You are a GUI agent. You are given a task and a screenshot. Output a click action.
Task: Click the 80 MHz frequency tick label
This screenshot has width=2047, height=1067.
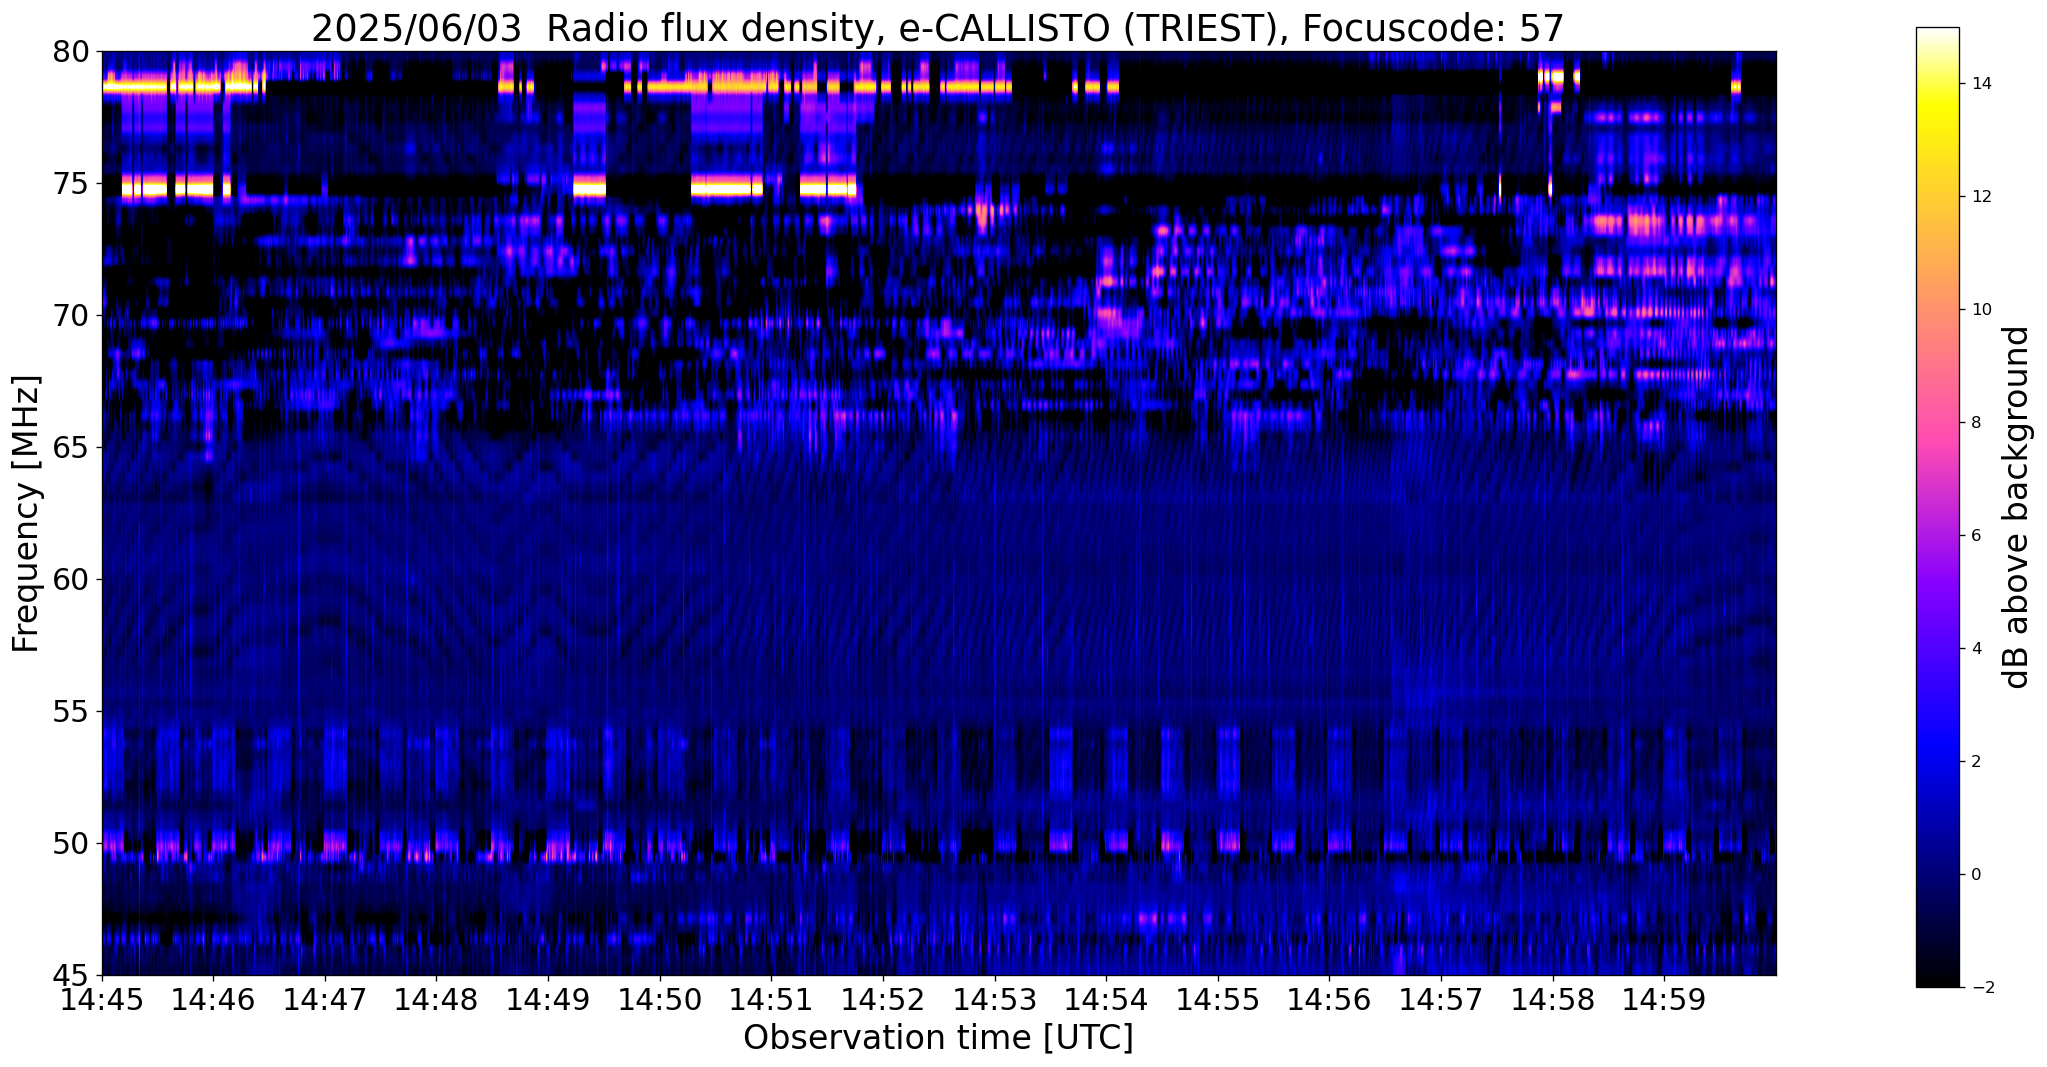click(71, 51)
